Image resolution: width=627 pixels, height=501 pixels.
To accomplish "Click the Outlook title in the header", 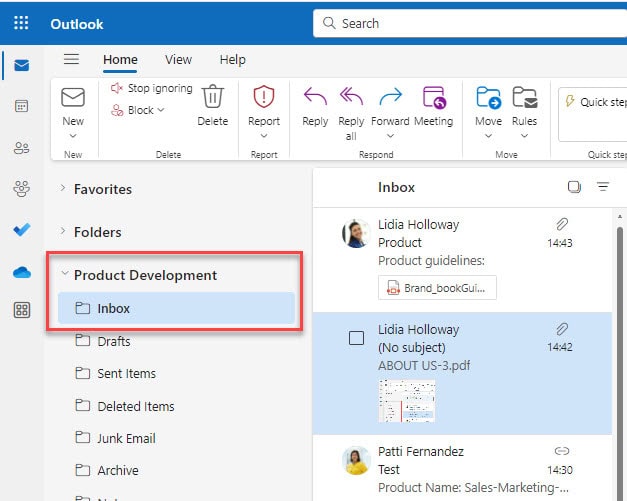I will tap(77, 24).
